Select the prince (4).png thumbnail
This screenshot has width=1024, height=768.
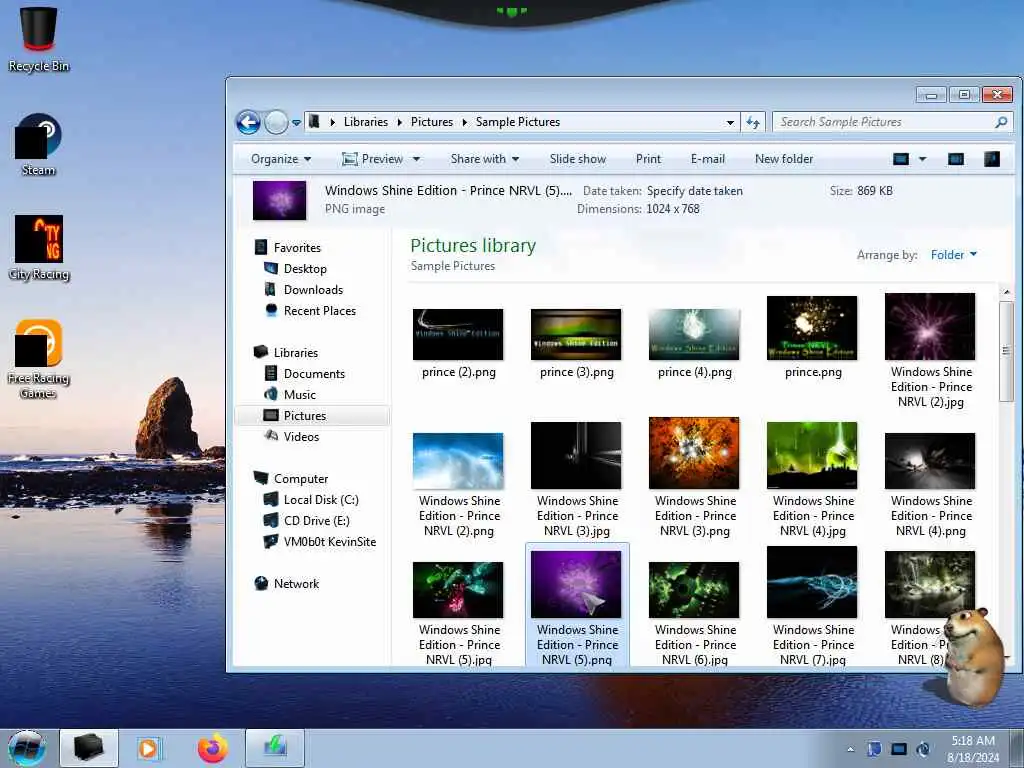click(x=694, y=334)
